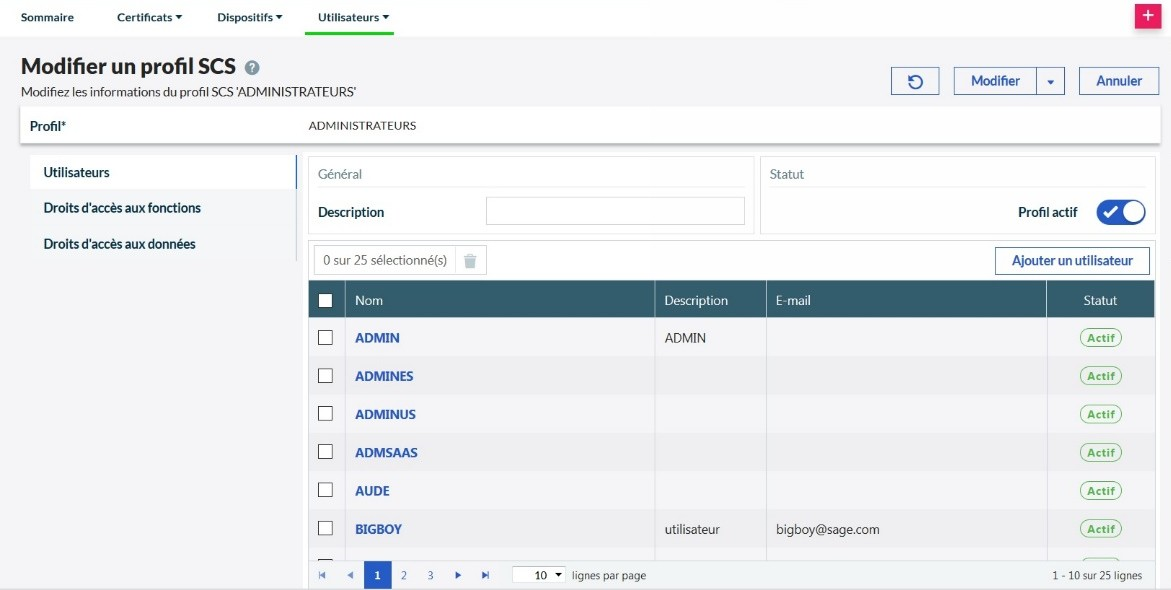Open the Dispositifs menu
The image size is (1171, 590).
tap(249, 17)
